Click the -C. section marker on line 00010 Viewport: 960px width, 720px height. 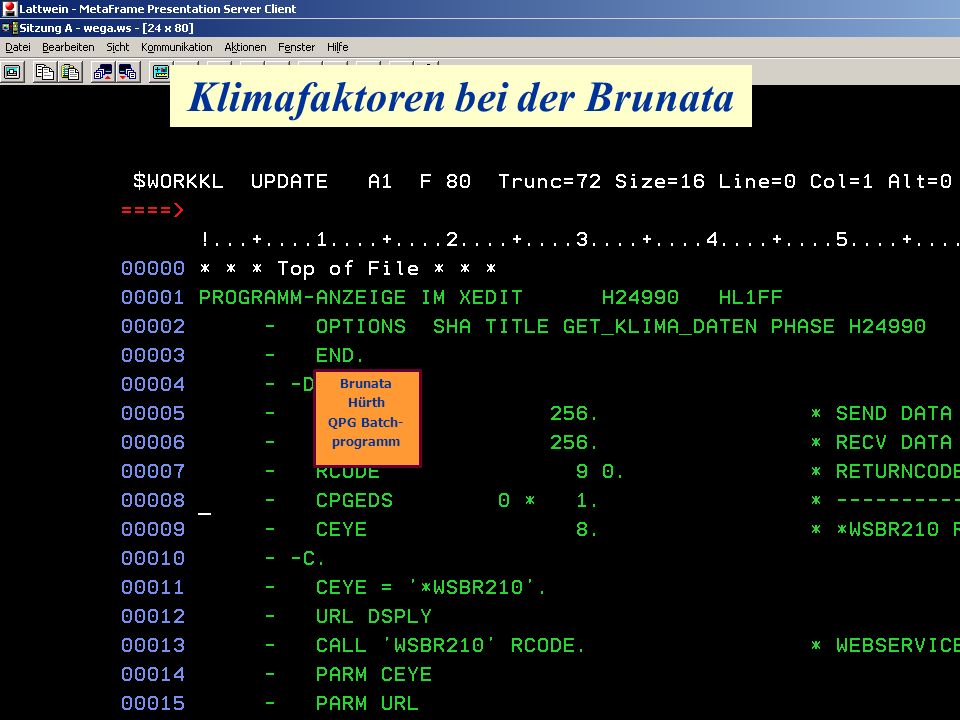(308, 558)
